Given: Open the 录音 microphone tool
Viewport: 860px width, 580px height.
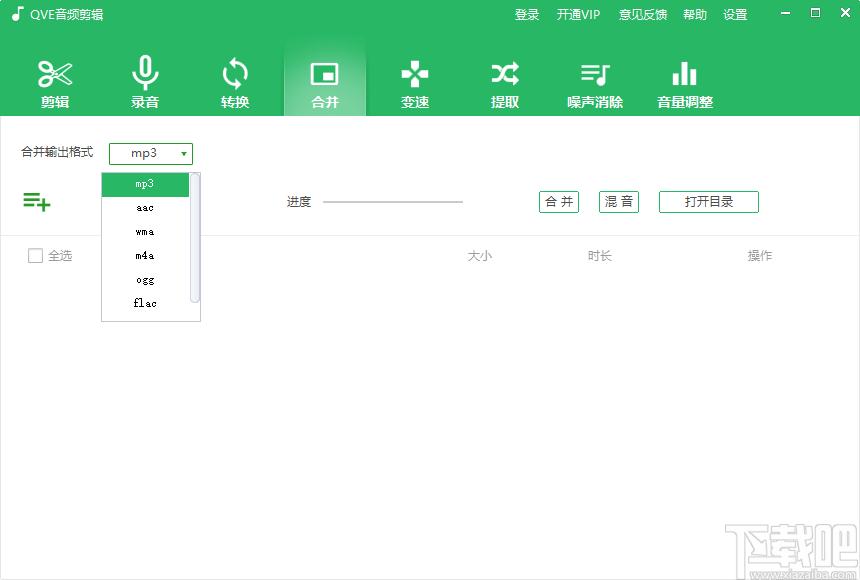Looking at the screenshot, I should tap(145, 82).
